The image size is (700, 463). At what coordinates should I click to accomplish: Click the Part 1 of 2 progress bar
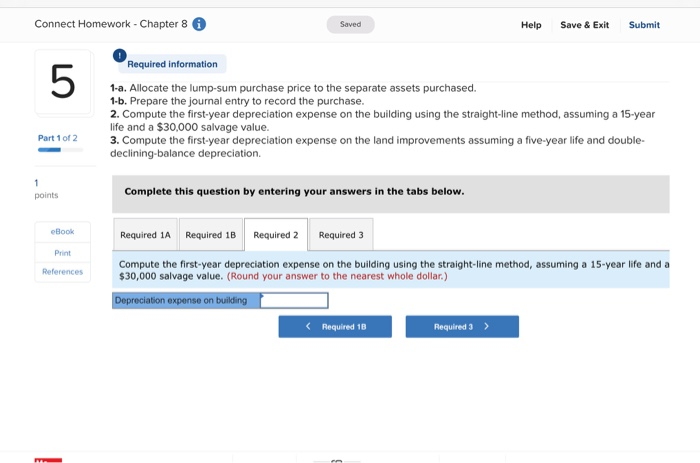[x=60, y=150]
